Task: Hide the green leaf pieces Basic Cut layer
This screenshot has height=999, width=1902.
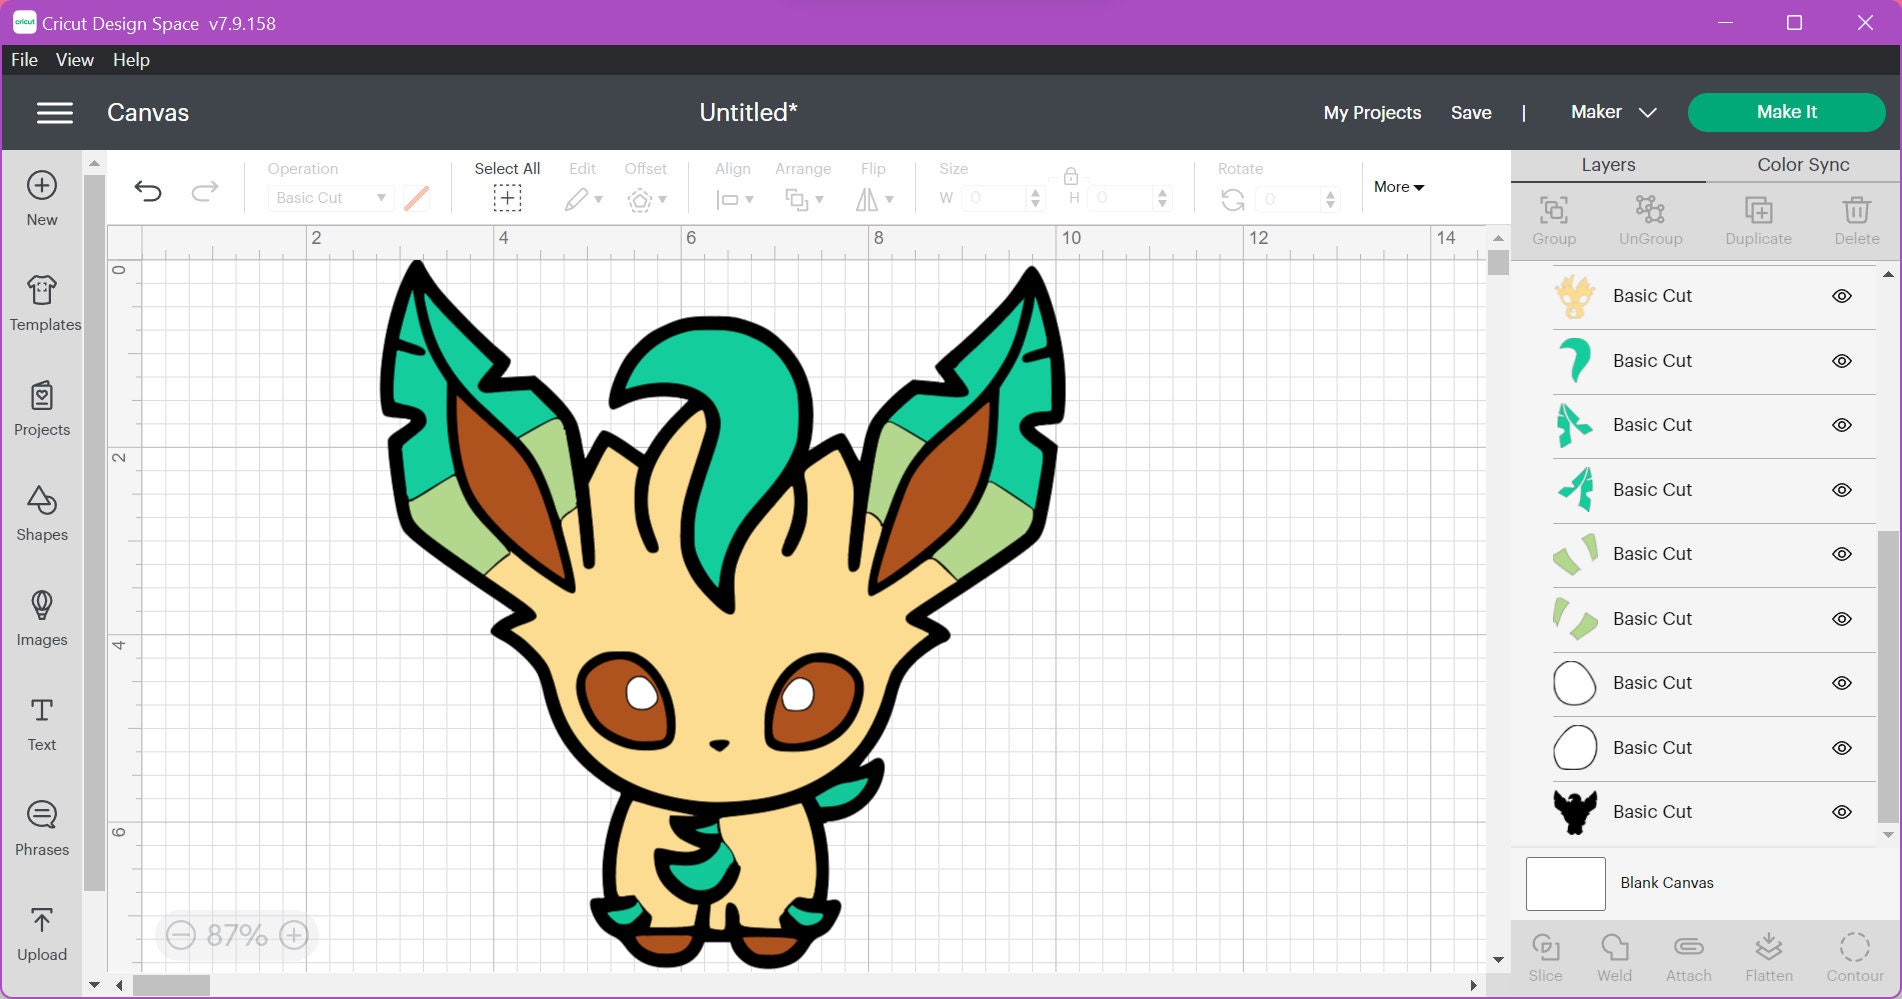Action: [1843, 553]
